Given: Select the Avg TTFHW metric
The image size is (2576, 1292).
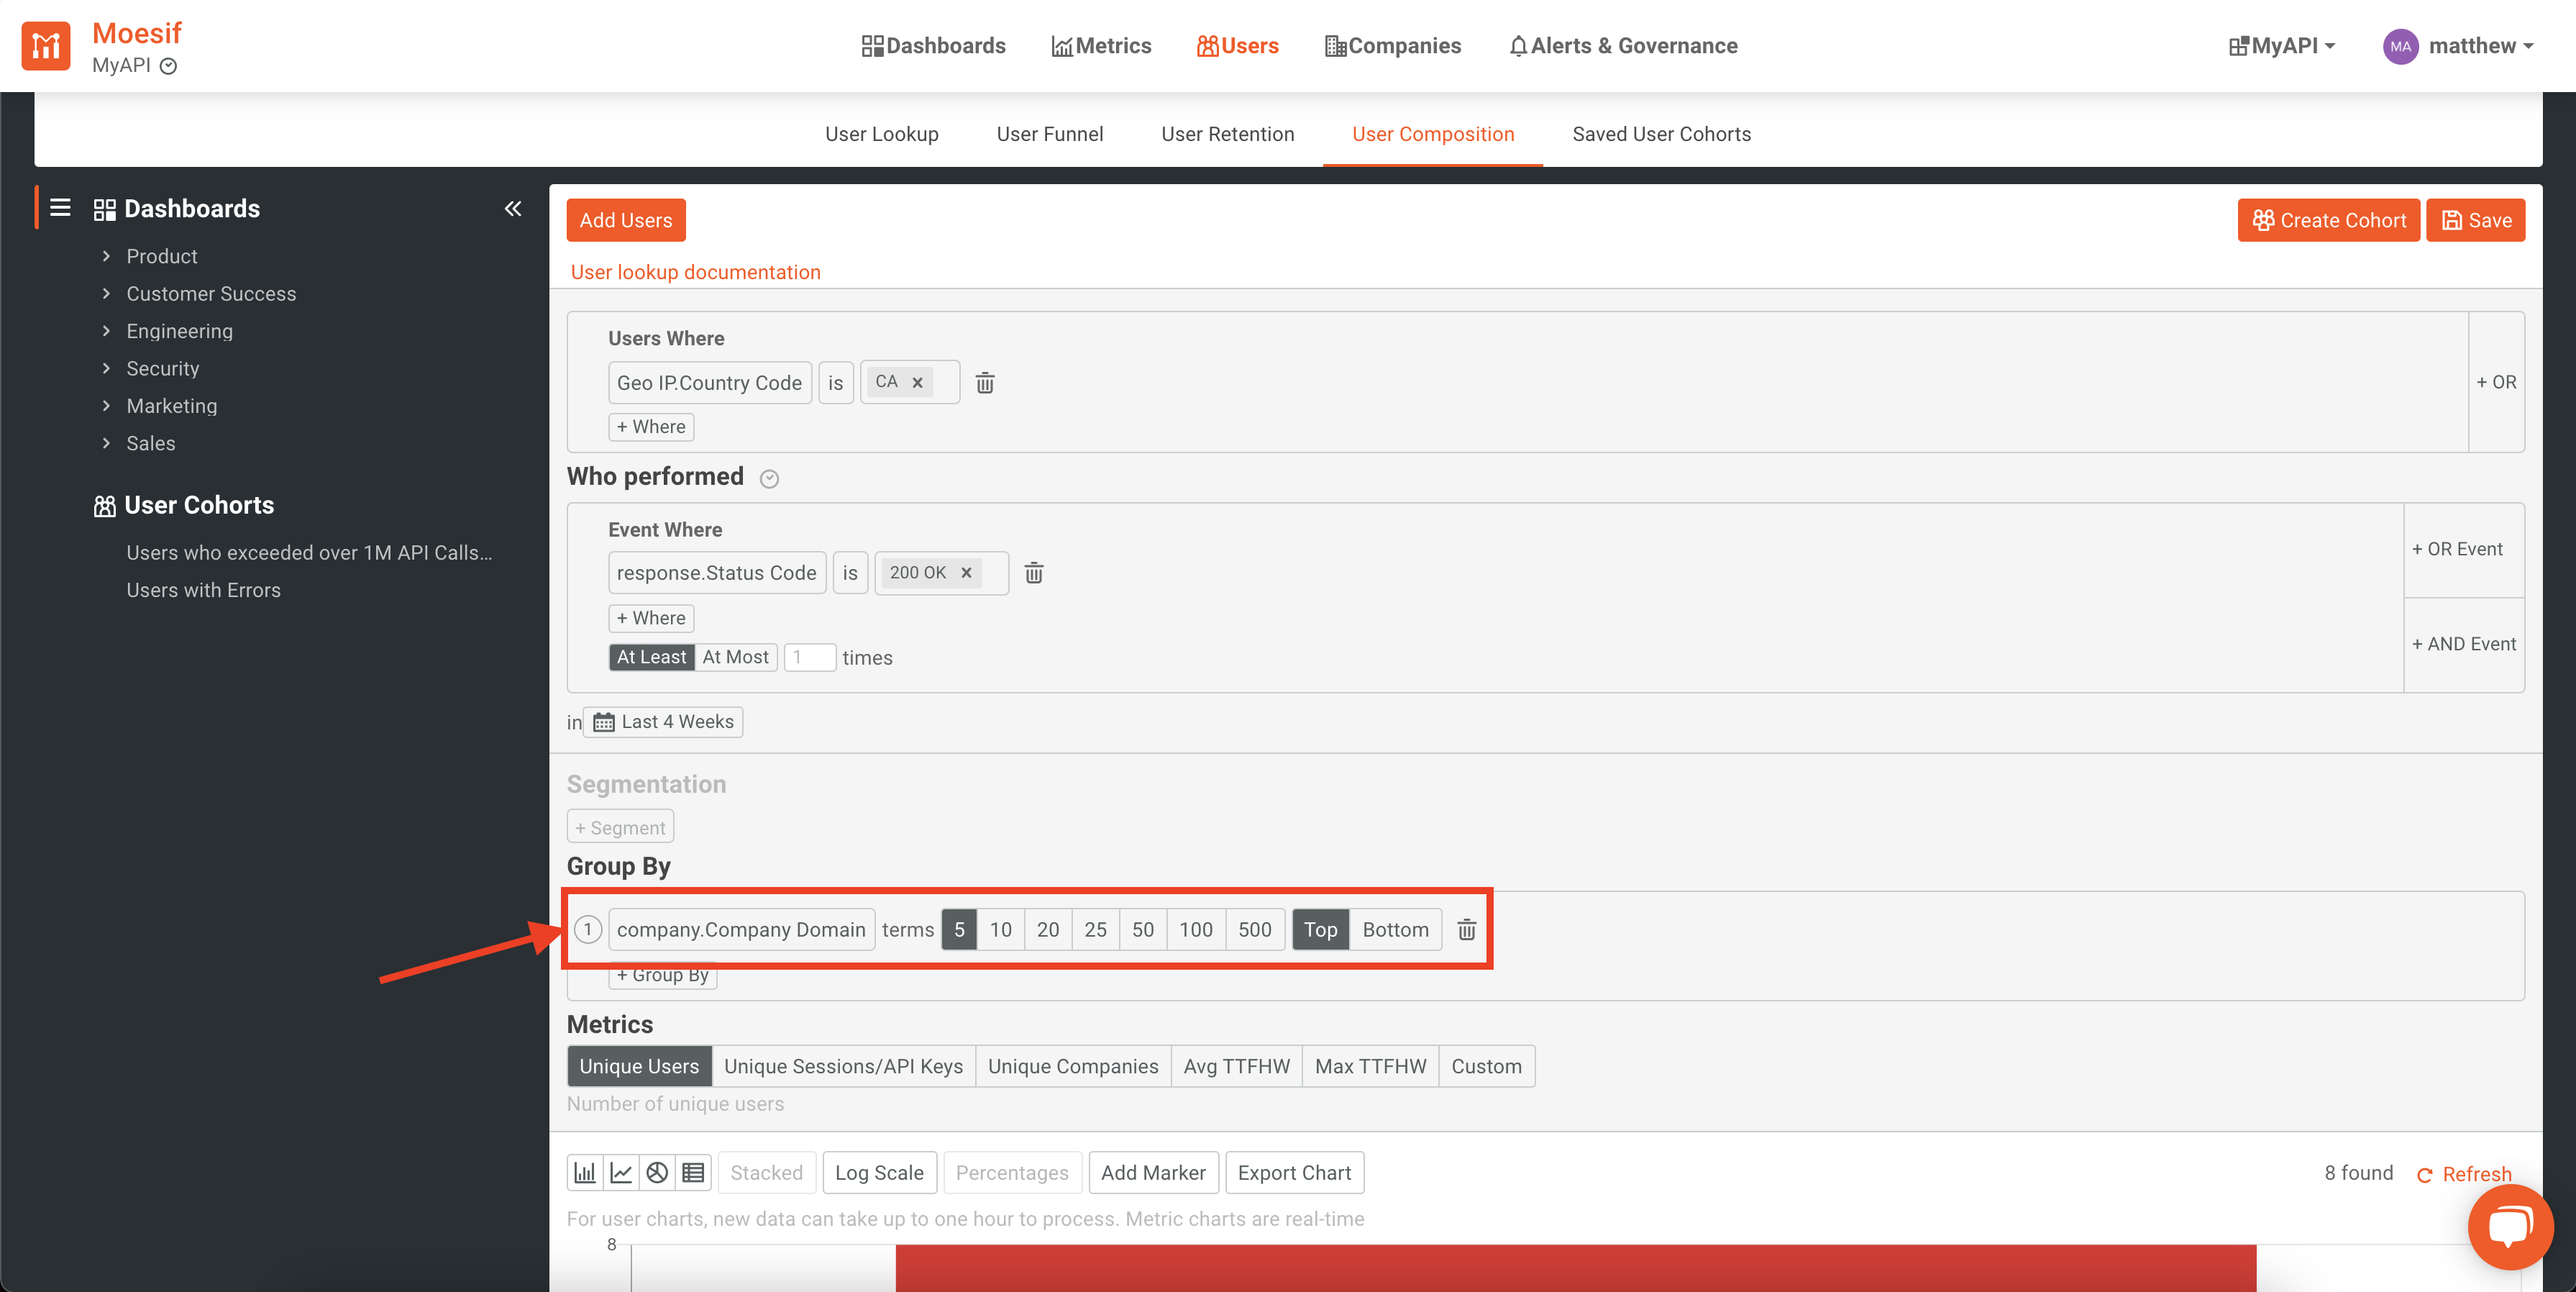Looking at the screenshot, I should coord(1236,1066).
